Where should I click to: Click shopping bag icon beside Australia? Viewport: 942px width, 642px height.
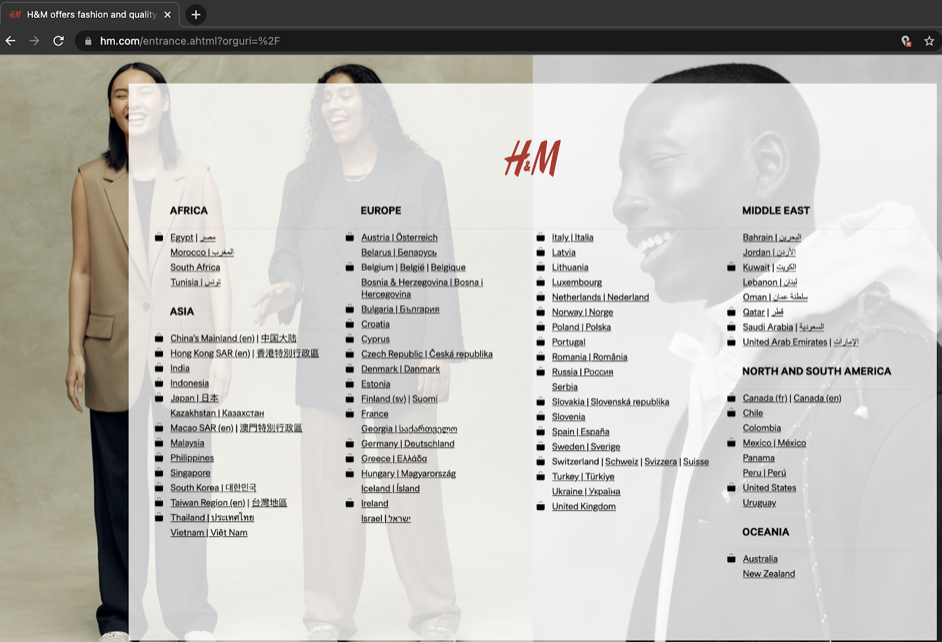tap(731, 559)
